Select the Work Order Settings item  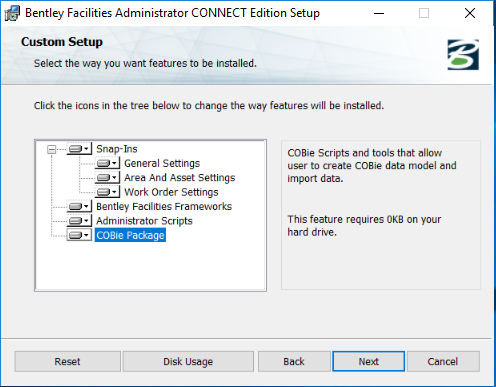pyautogui.click(x=171, y=192)
